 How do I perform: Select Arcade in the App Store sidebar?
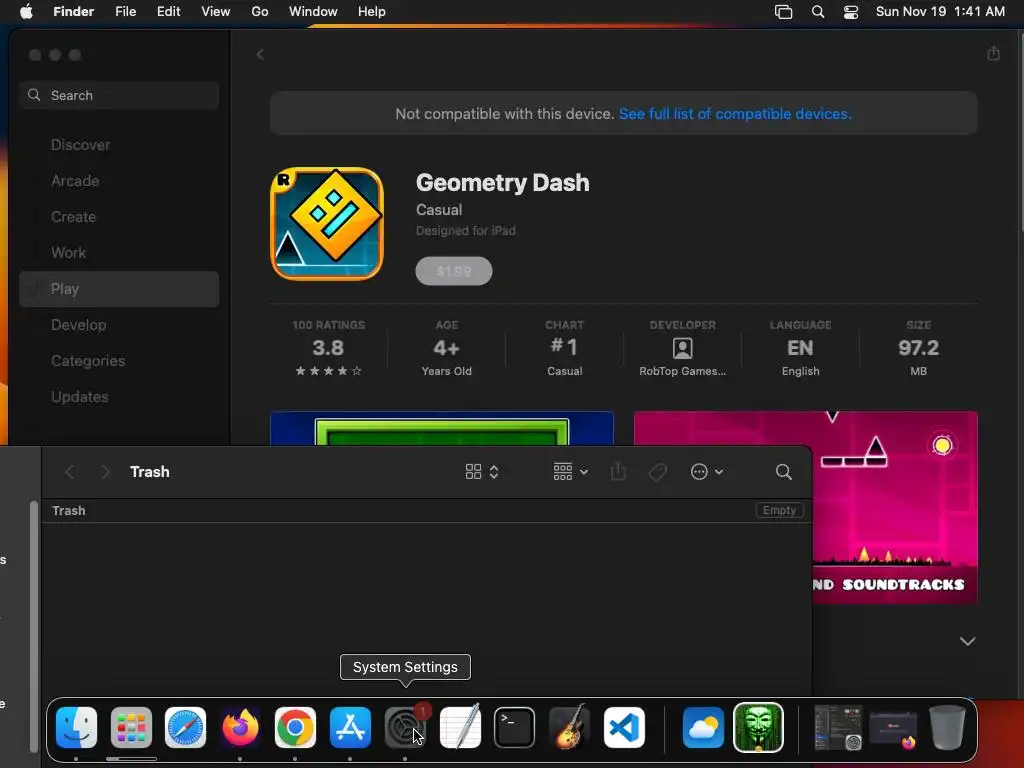click(x=120, y=181)
